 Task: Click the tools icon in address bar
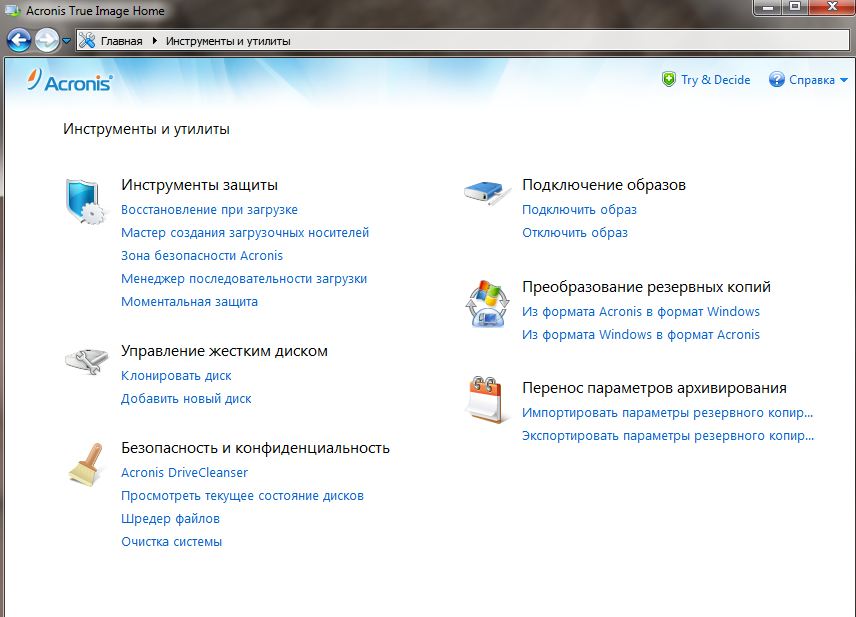click(x=87, y=40)
